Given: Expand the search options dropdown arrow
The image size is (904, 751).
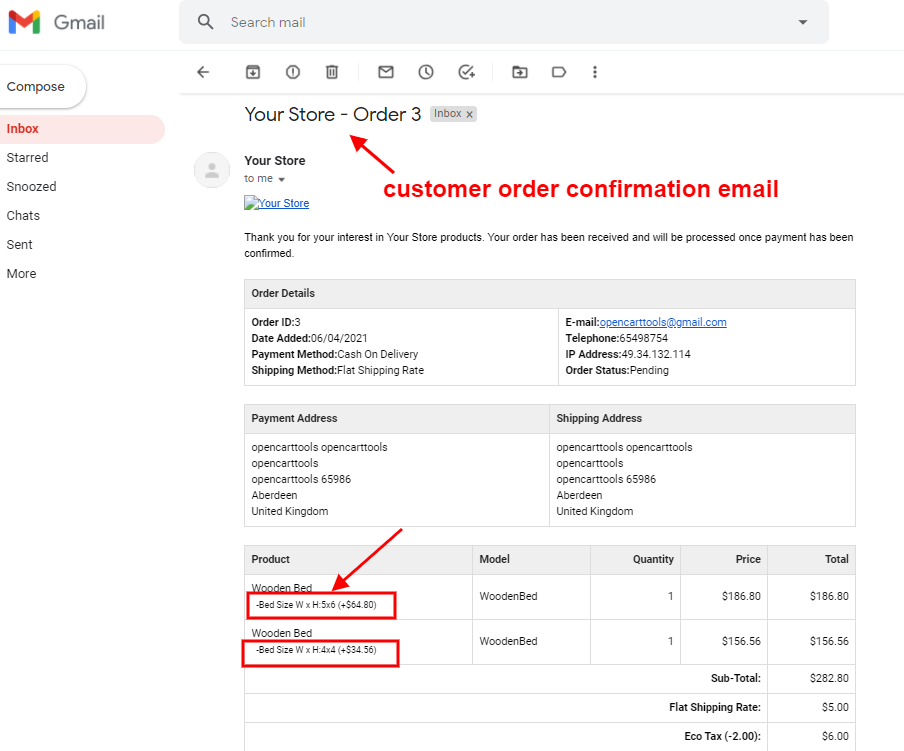Looking at the screenshot, I should tap(802, 22).
